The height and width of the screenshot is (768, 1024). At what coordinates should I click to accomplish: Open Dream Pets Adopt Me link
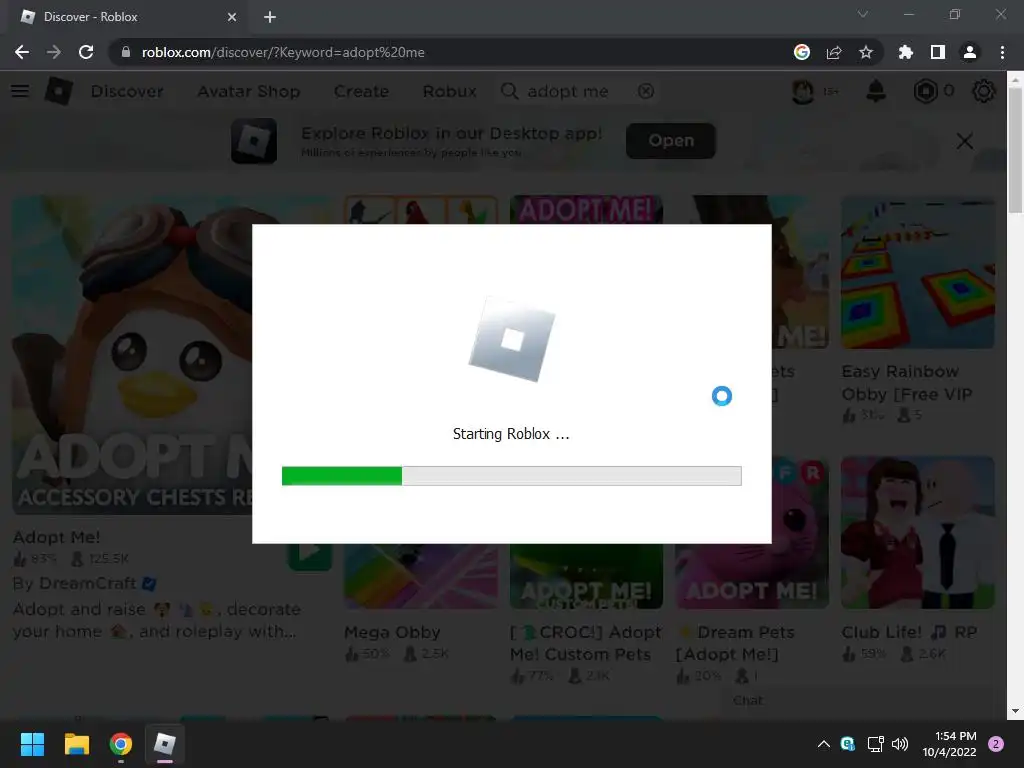pos(735,643)
